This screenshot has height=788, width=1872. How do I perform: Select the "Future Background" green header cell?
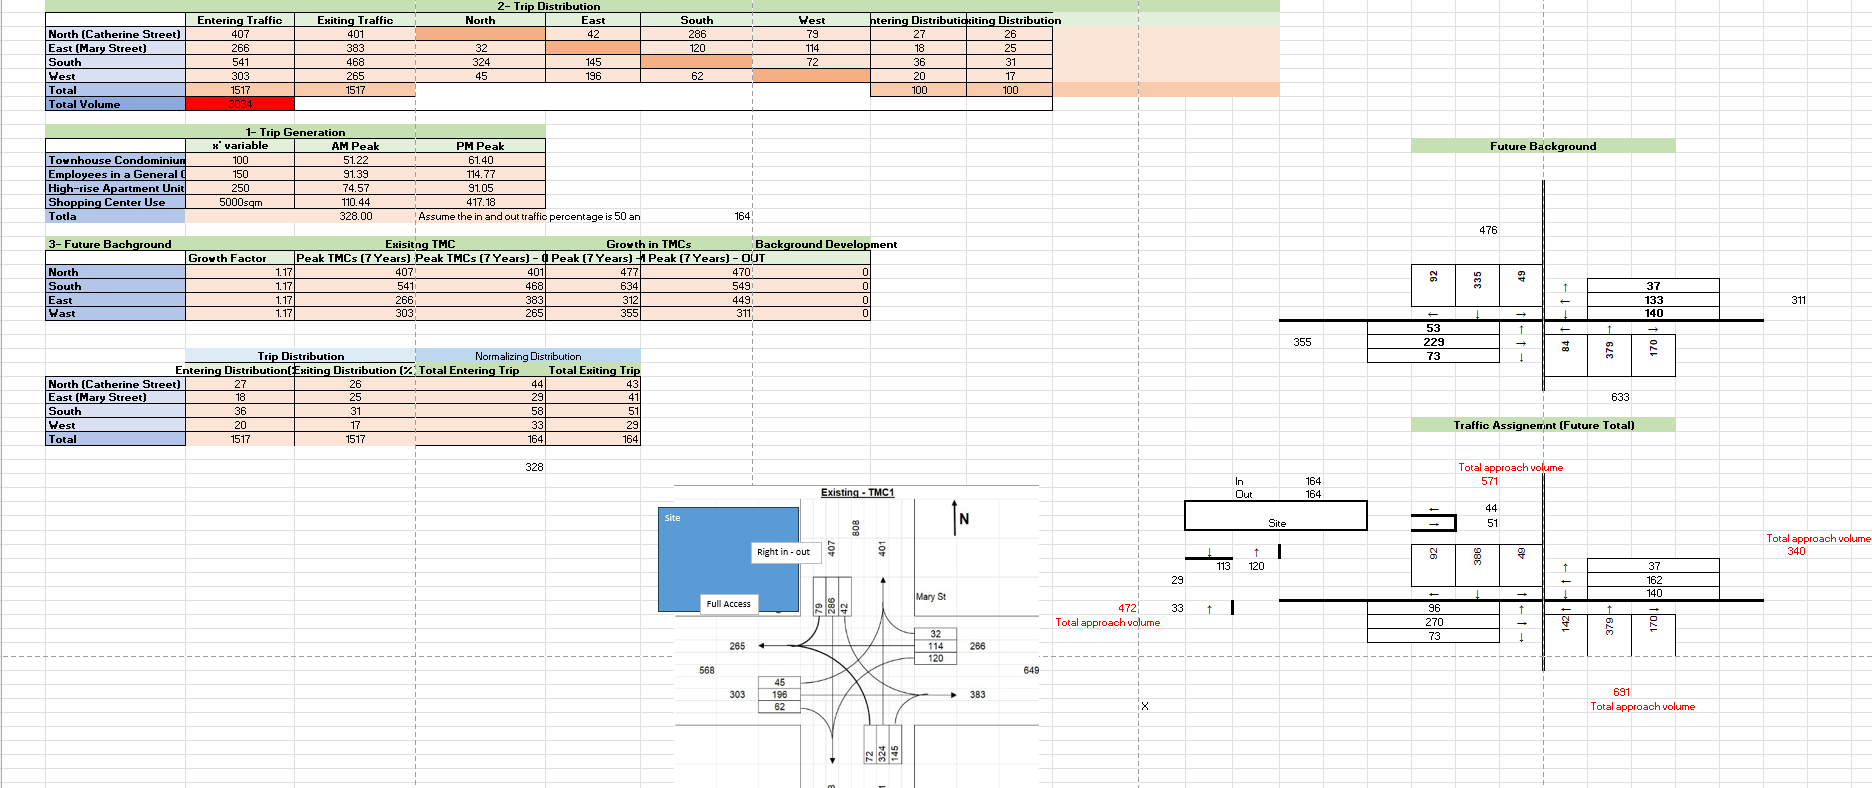[x=1542, y=146]
